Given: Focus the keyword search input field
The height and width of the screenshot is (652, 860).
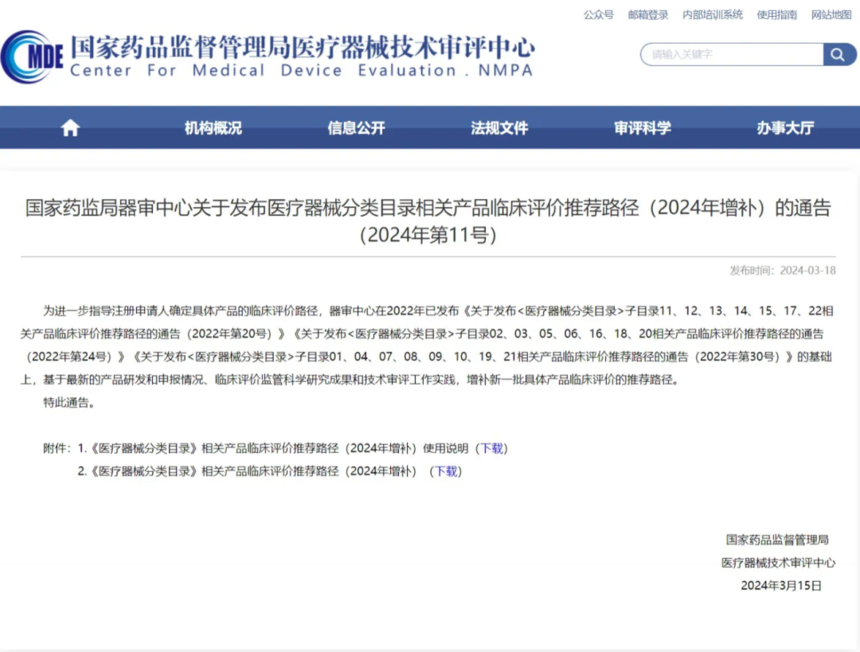Looking at the screenshot, I should pyautogui.click(x=732, y=54).
